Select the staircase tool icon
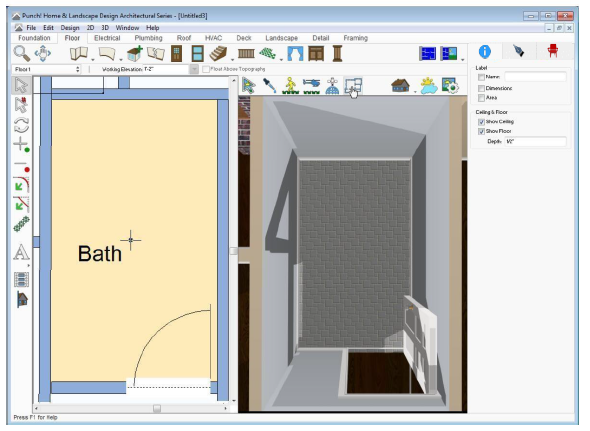This screenshot has width=590, height=431. coord(218,53)
